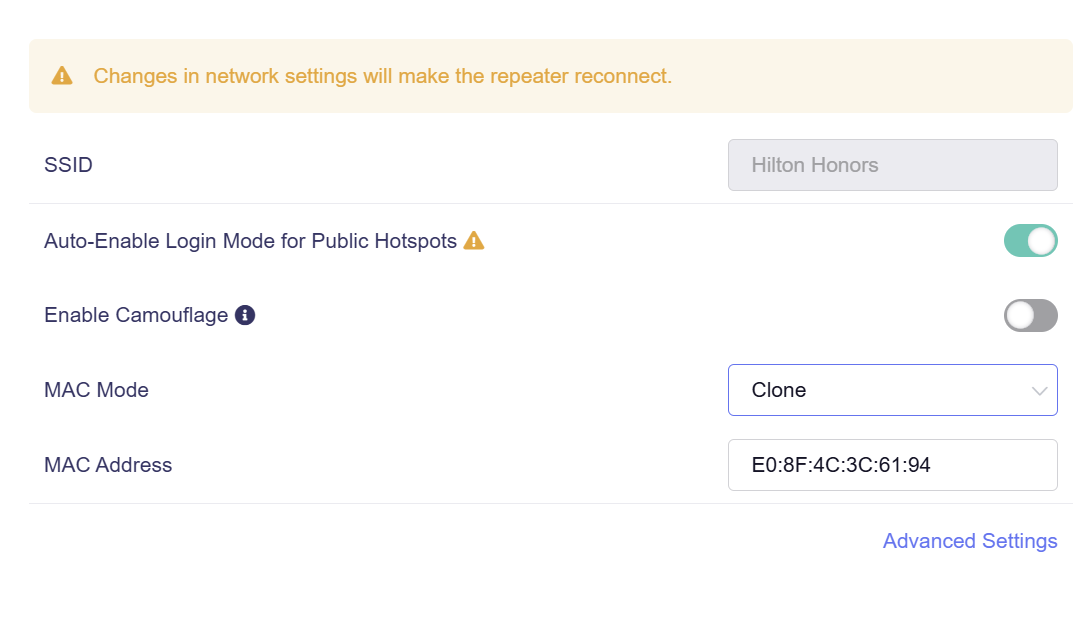
Task: Click the warning icon beside Public Hotspots label
Action: (474, 241)
